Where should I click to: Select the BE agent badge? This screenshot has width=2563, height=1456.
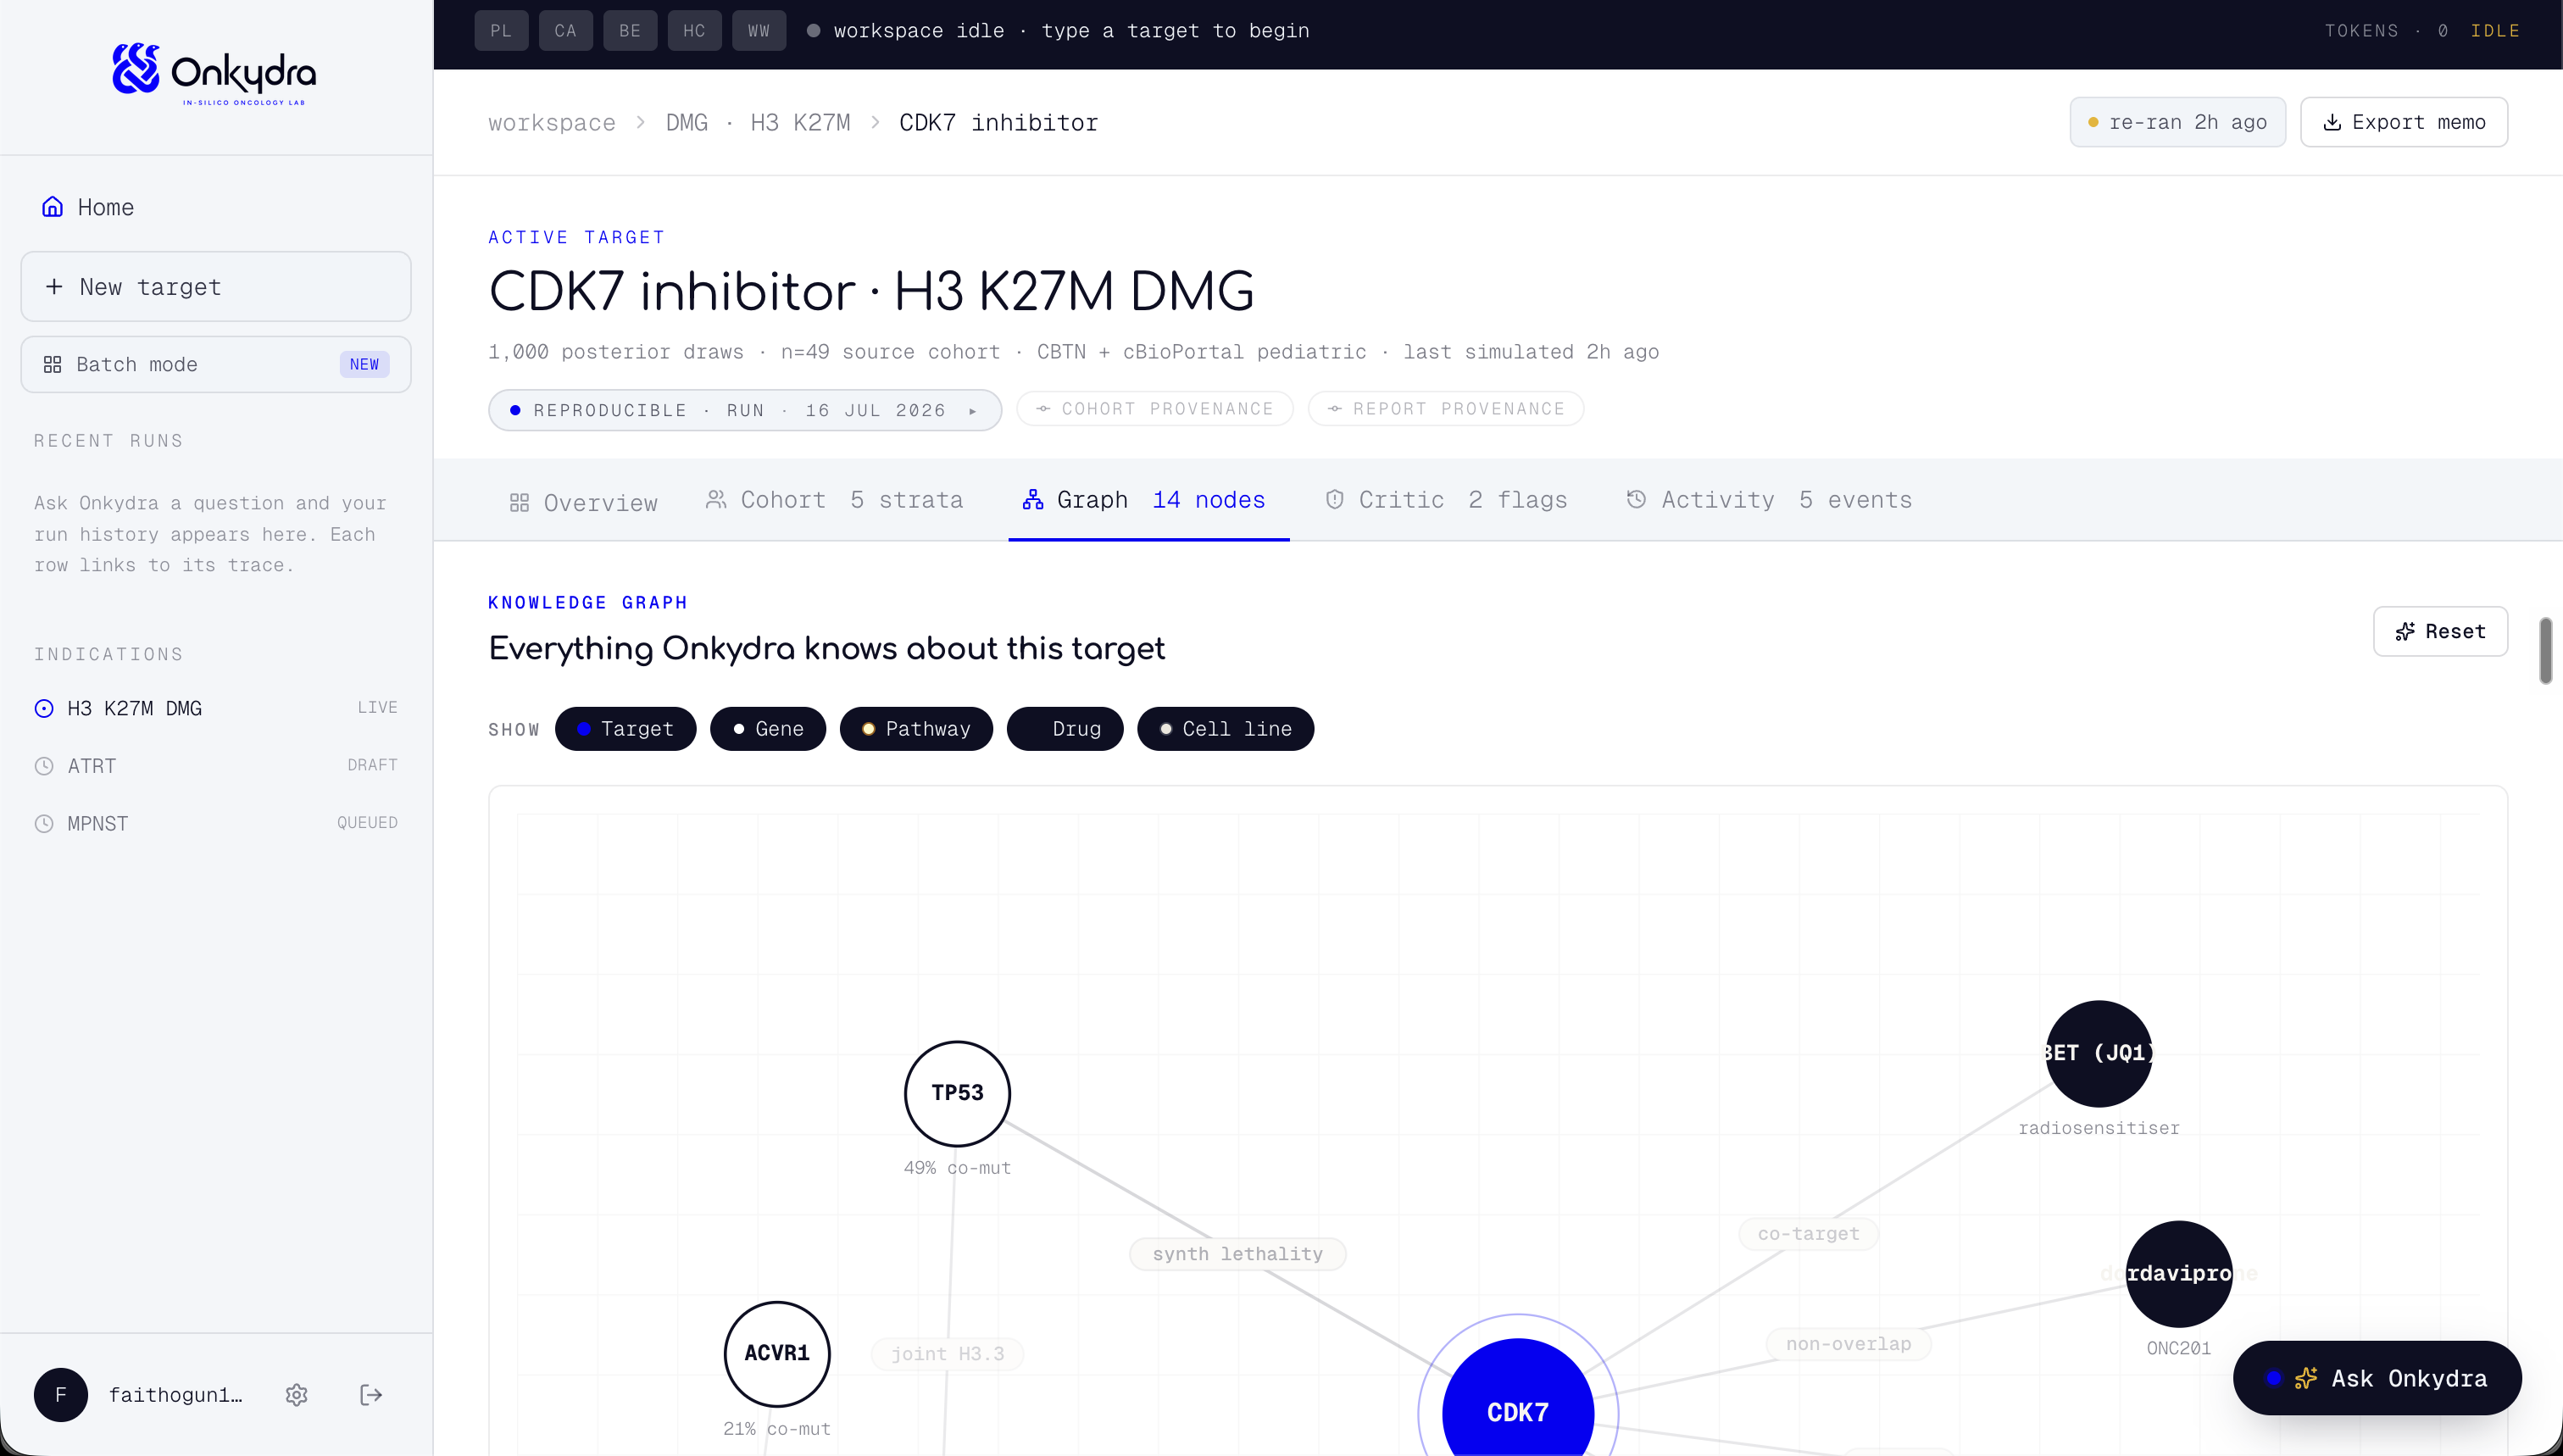pos(630,31)
